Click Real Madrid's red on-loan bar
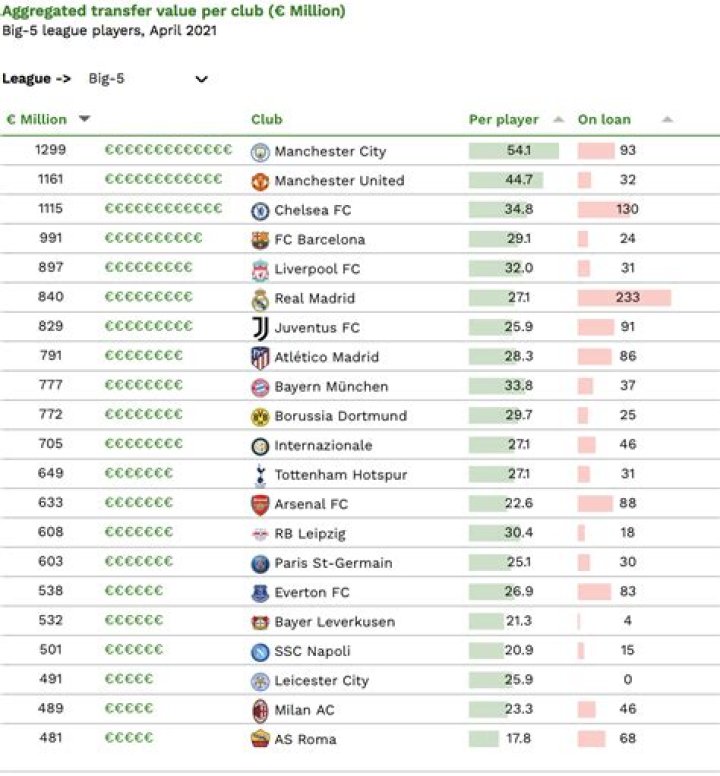 point(624,298)
